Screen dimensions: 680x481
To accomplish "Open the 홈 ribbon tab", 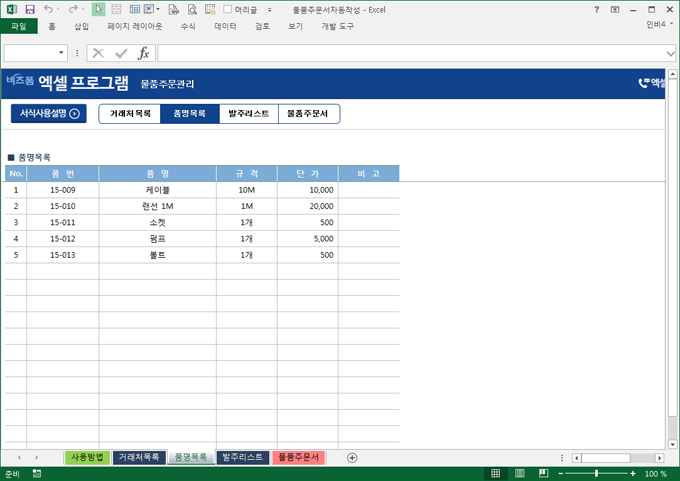I will pyautogui.click(x=52, y=26).
